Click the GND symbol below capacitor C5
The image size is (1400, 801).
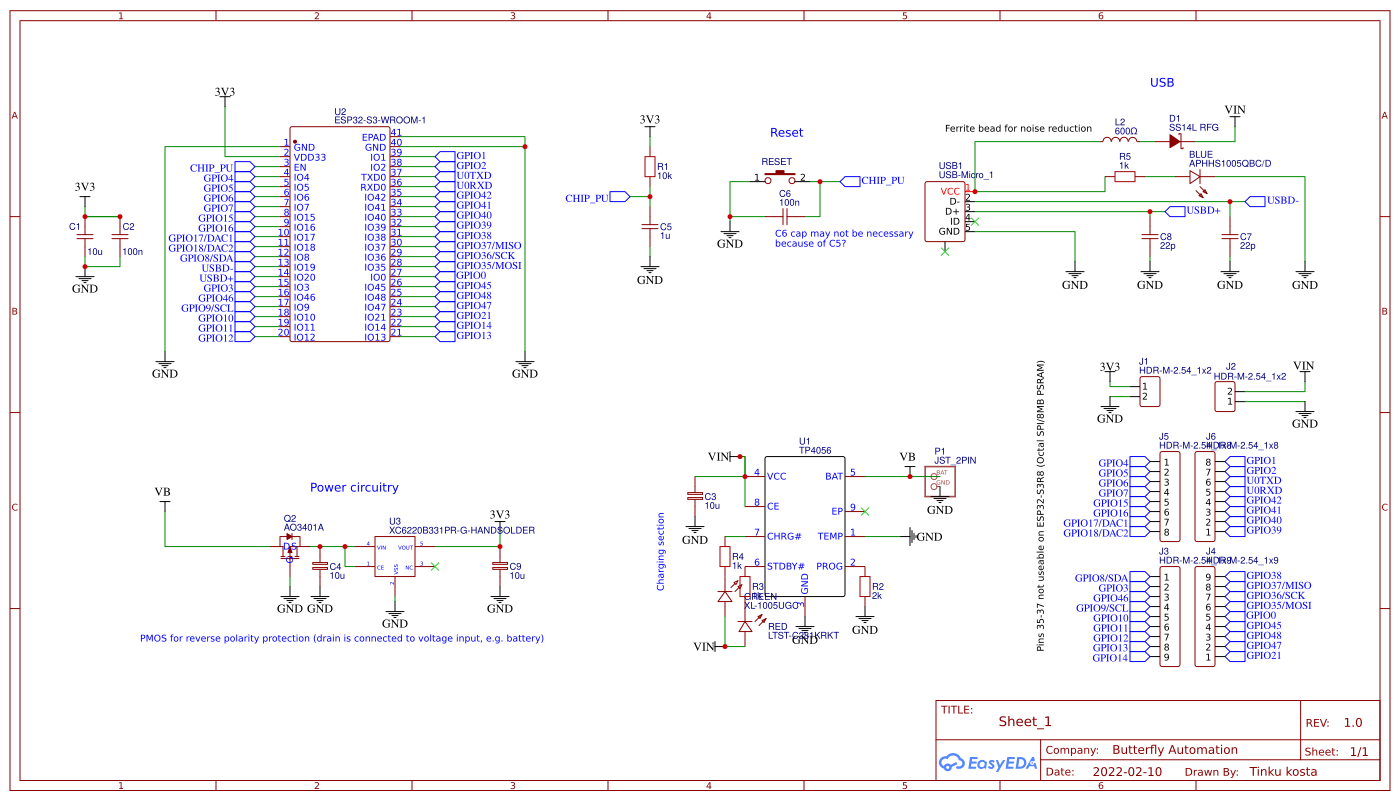tap(650, 274)
